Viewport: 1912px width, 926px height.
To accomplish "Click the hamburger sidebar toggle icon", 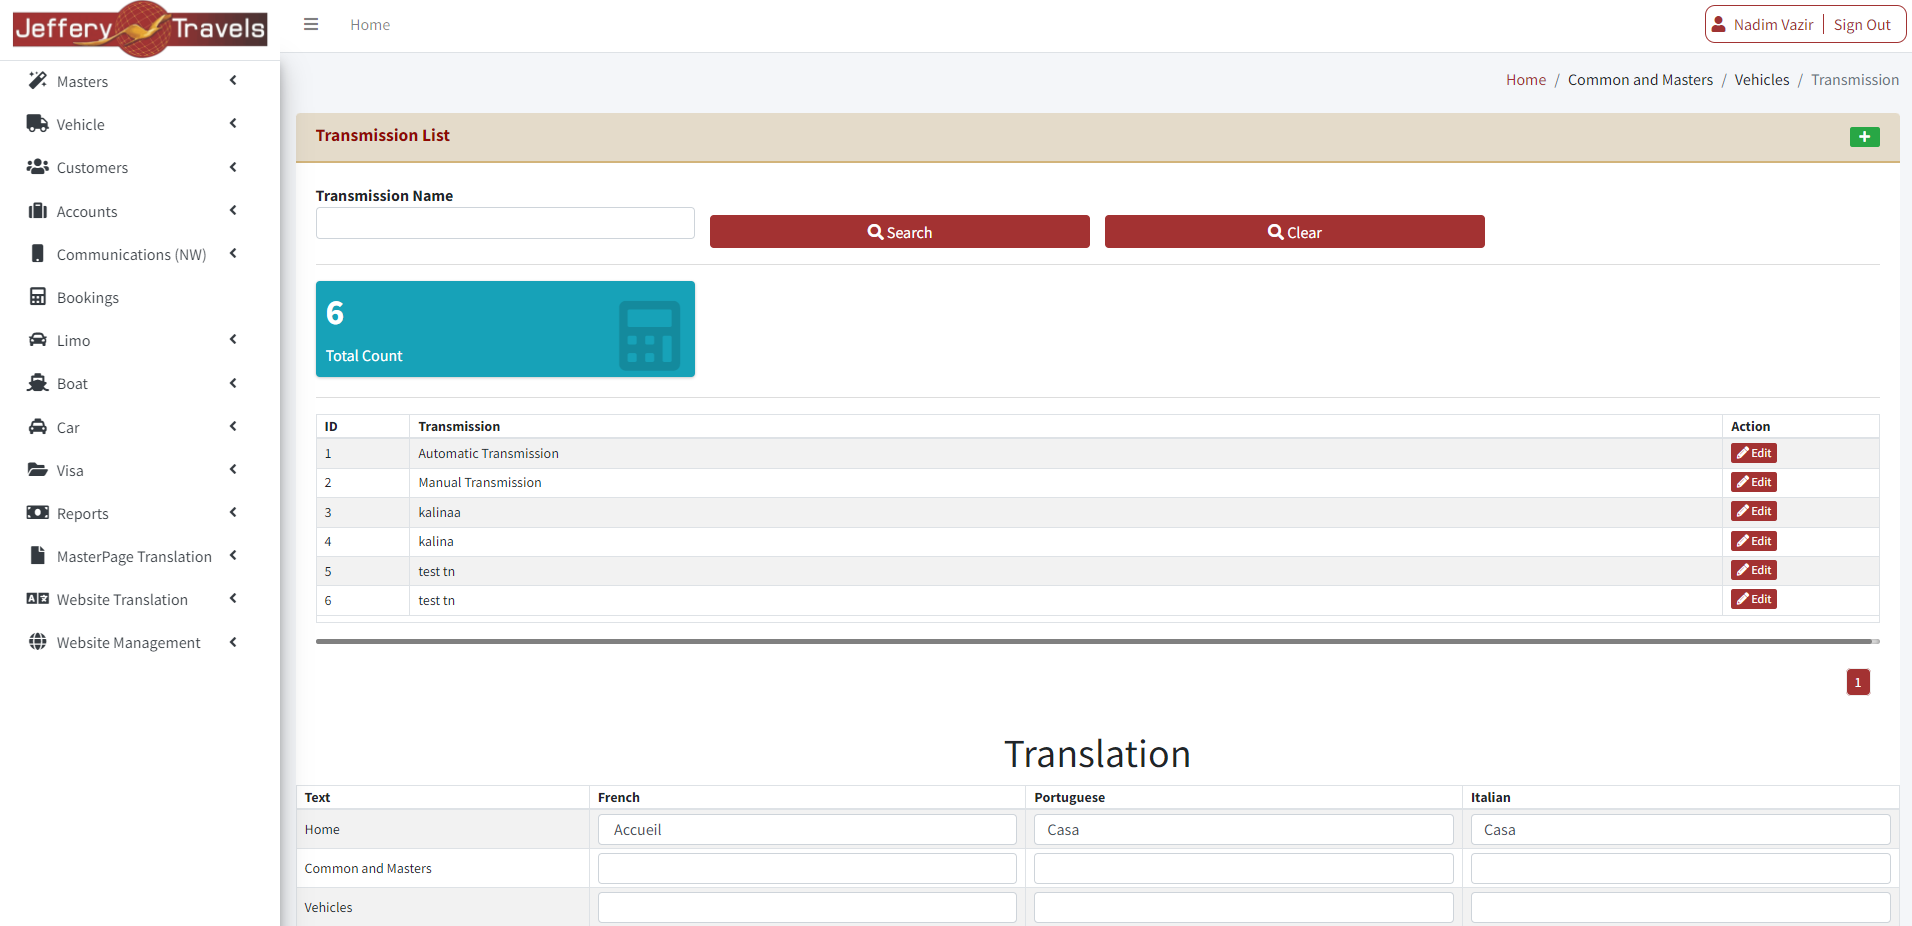I will click(x=311, y=24).
